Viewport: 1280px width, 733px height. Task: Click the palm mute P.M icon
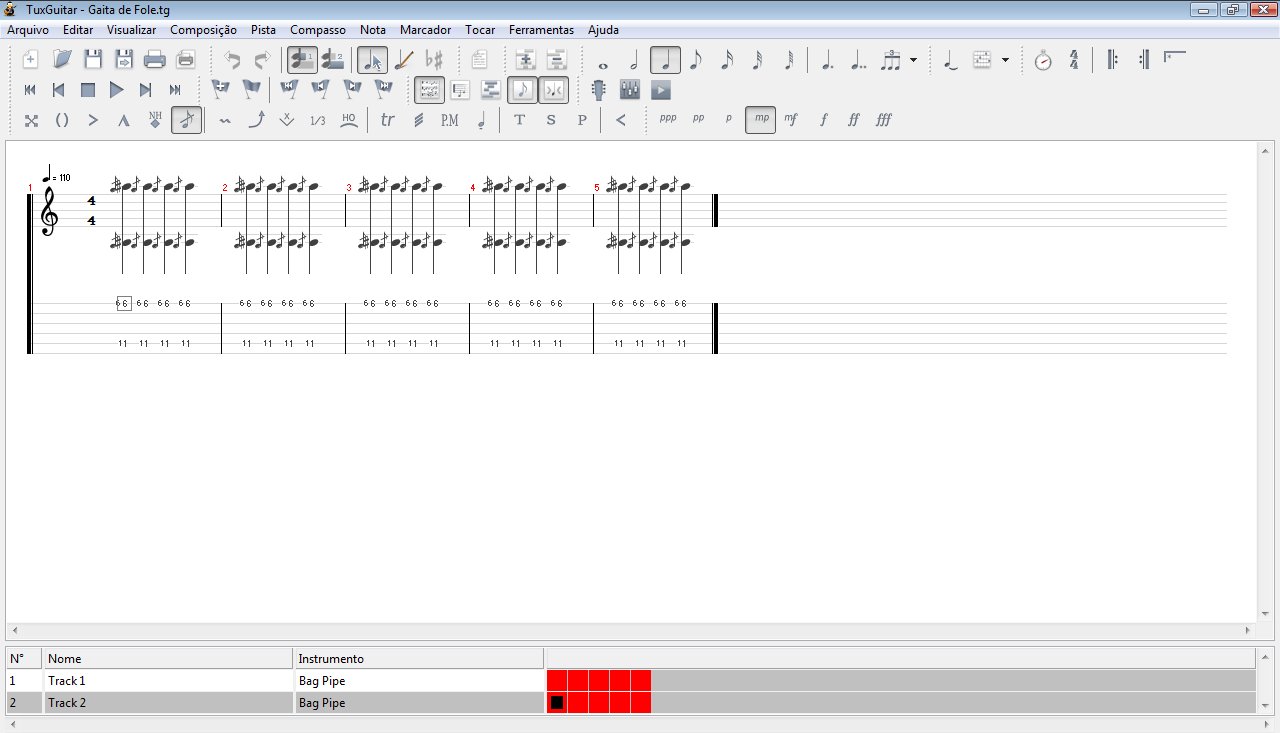click(x=450, y=120)
